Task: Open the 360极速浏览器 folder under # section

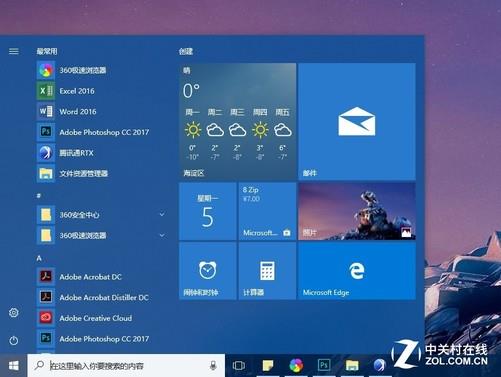Action: [102, 235]
